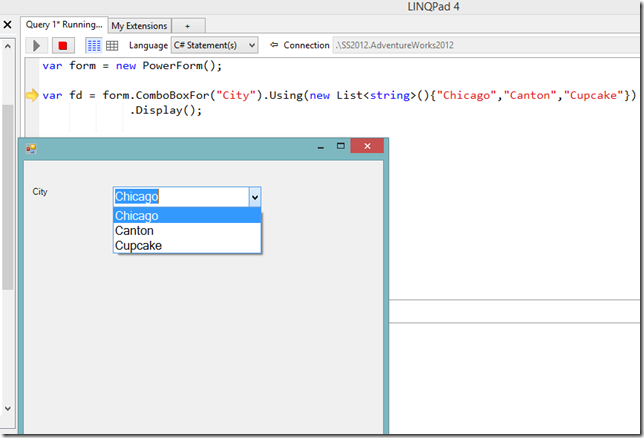Click the Connection label
This screenshot has height=438, width=644.
(306, 45)
